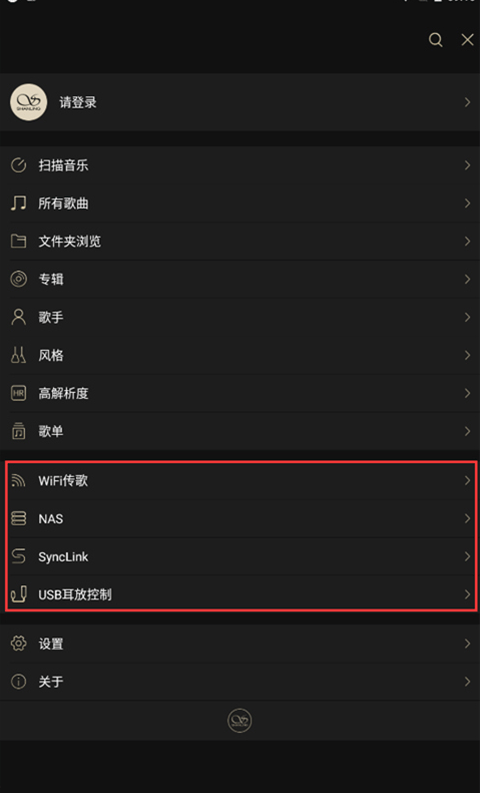Select the 关于 about entry
Image resolution: width=480 pixels, height=793 pixels.
tap(240, 682)
